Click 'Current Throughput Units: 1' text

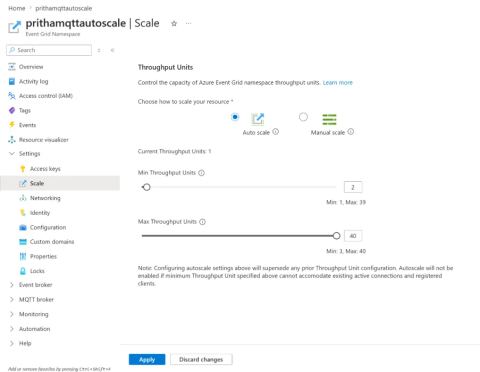pyautogui.click(x=174, y=151)
